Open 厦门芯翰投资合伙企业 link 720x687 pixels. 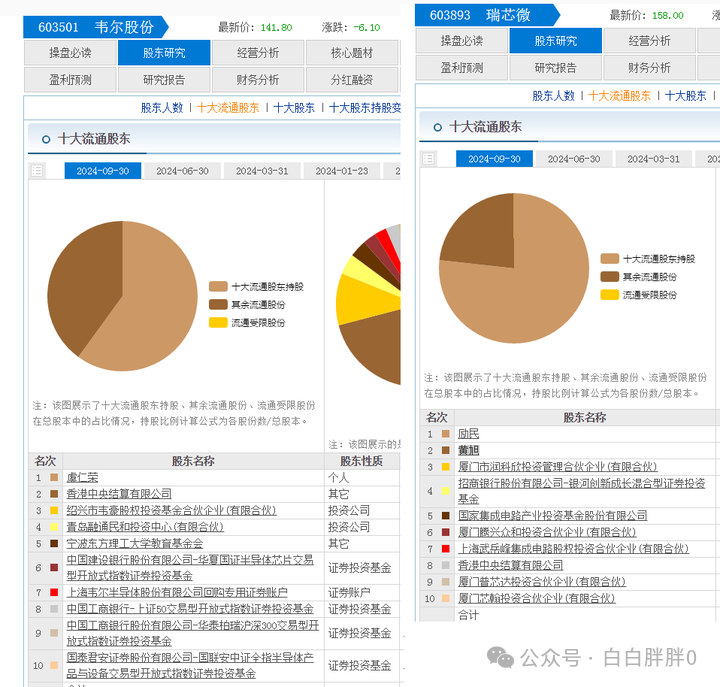[x=536, y=598]
